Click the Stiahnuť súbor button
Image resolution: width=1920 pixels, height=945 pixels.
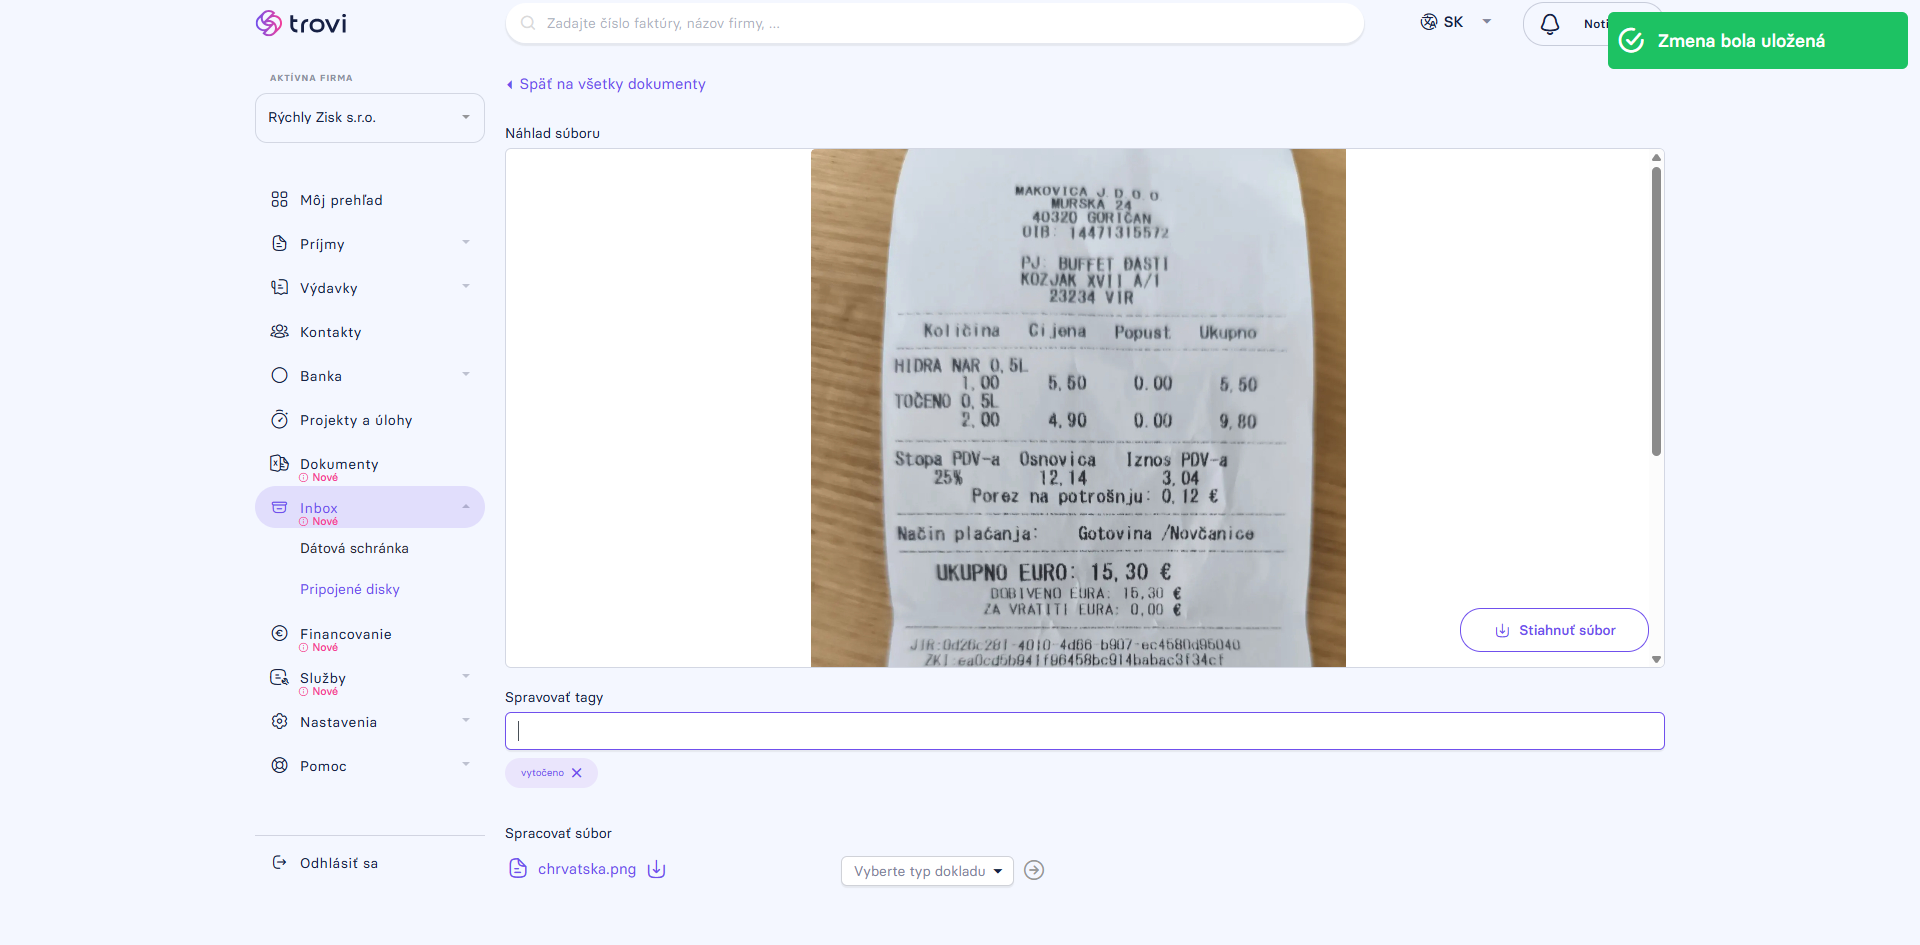click(x=1554, y=630)
